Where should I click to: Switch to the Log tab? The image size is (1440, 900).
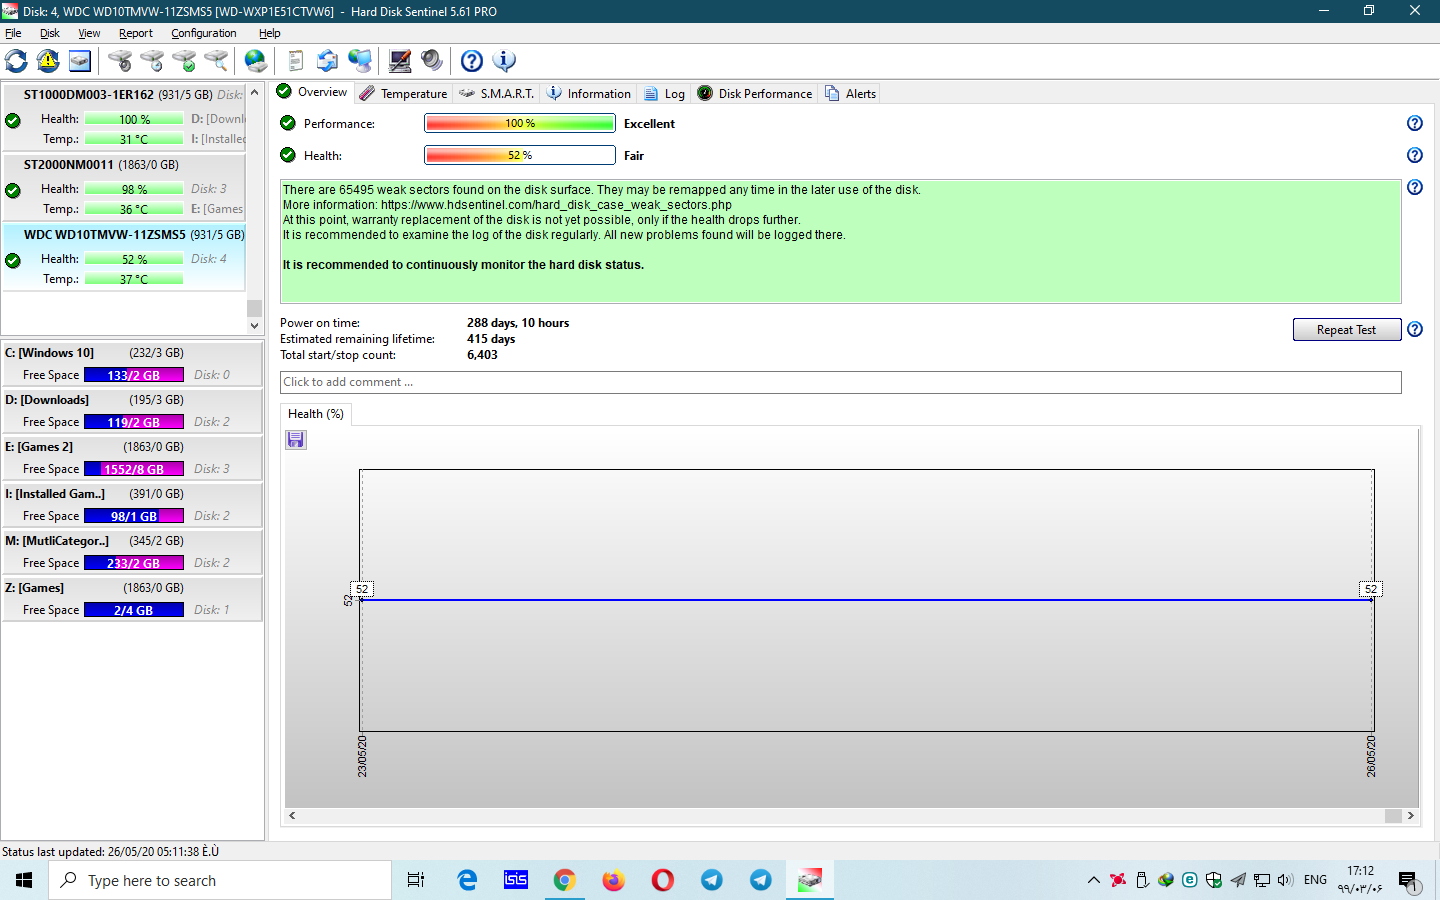pos(665,93)
